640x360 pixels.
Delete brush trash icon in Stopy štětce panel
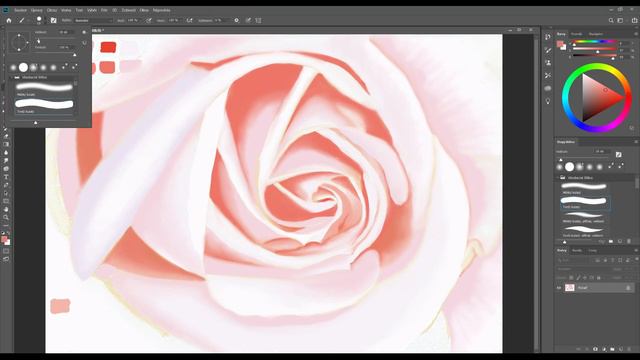click(x=629, y=241)
